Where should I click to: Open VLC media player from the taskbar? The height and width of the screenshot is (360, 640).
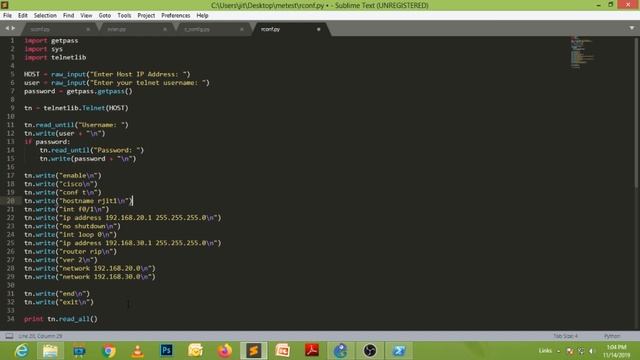click(x=138, y=351)
